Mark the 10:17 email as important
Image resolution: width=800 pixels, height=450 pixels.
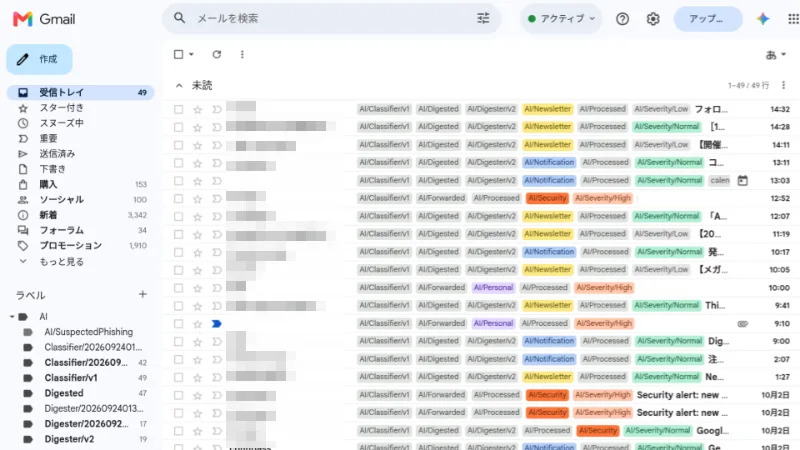click(216, 252)
